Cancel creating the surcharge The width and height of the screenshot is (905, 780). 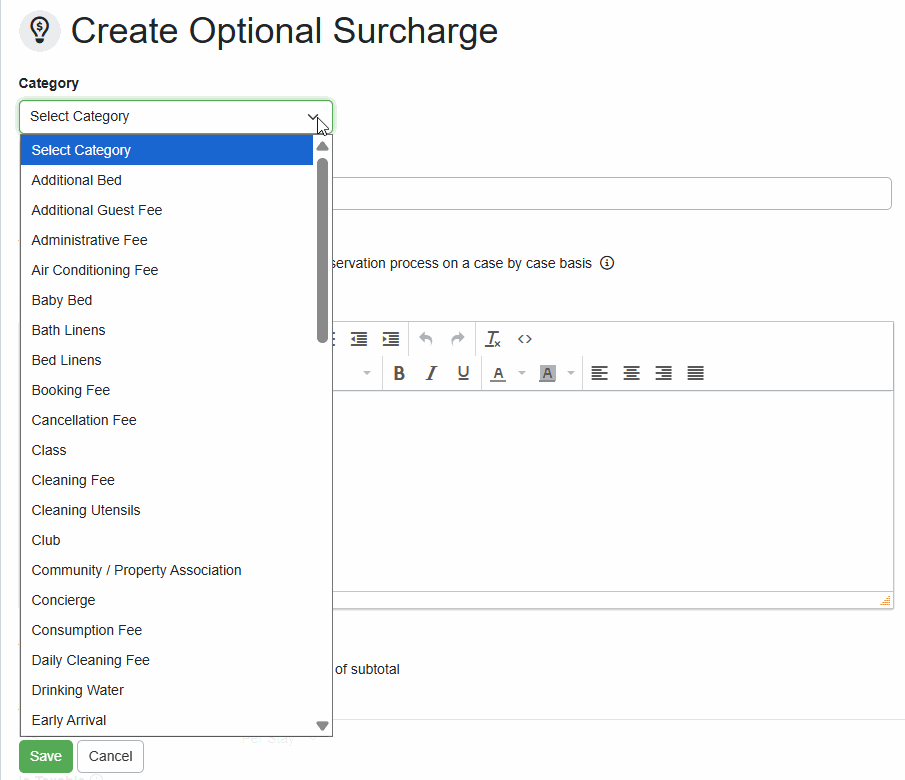pyautogui.click(x=110, y=756)
